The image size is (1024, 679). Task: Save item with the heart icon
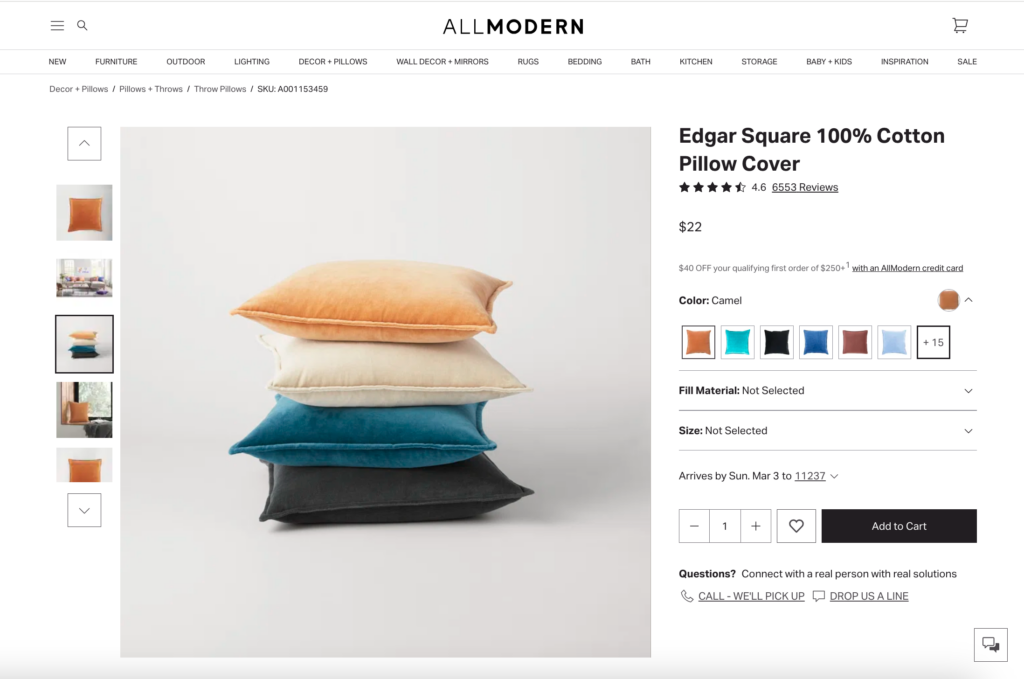click(796, 526)
